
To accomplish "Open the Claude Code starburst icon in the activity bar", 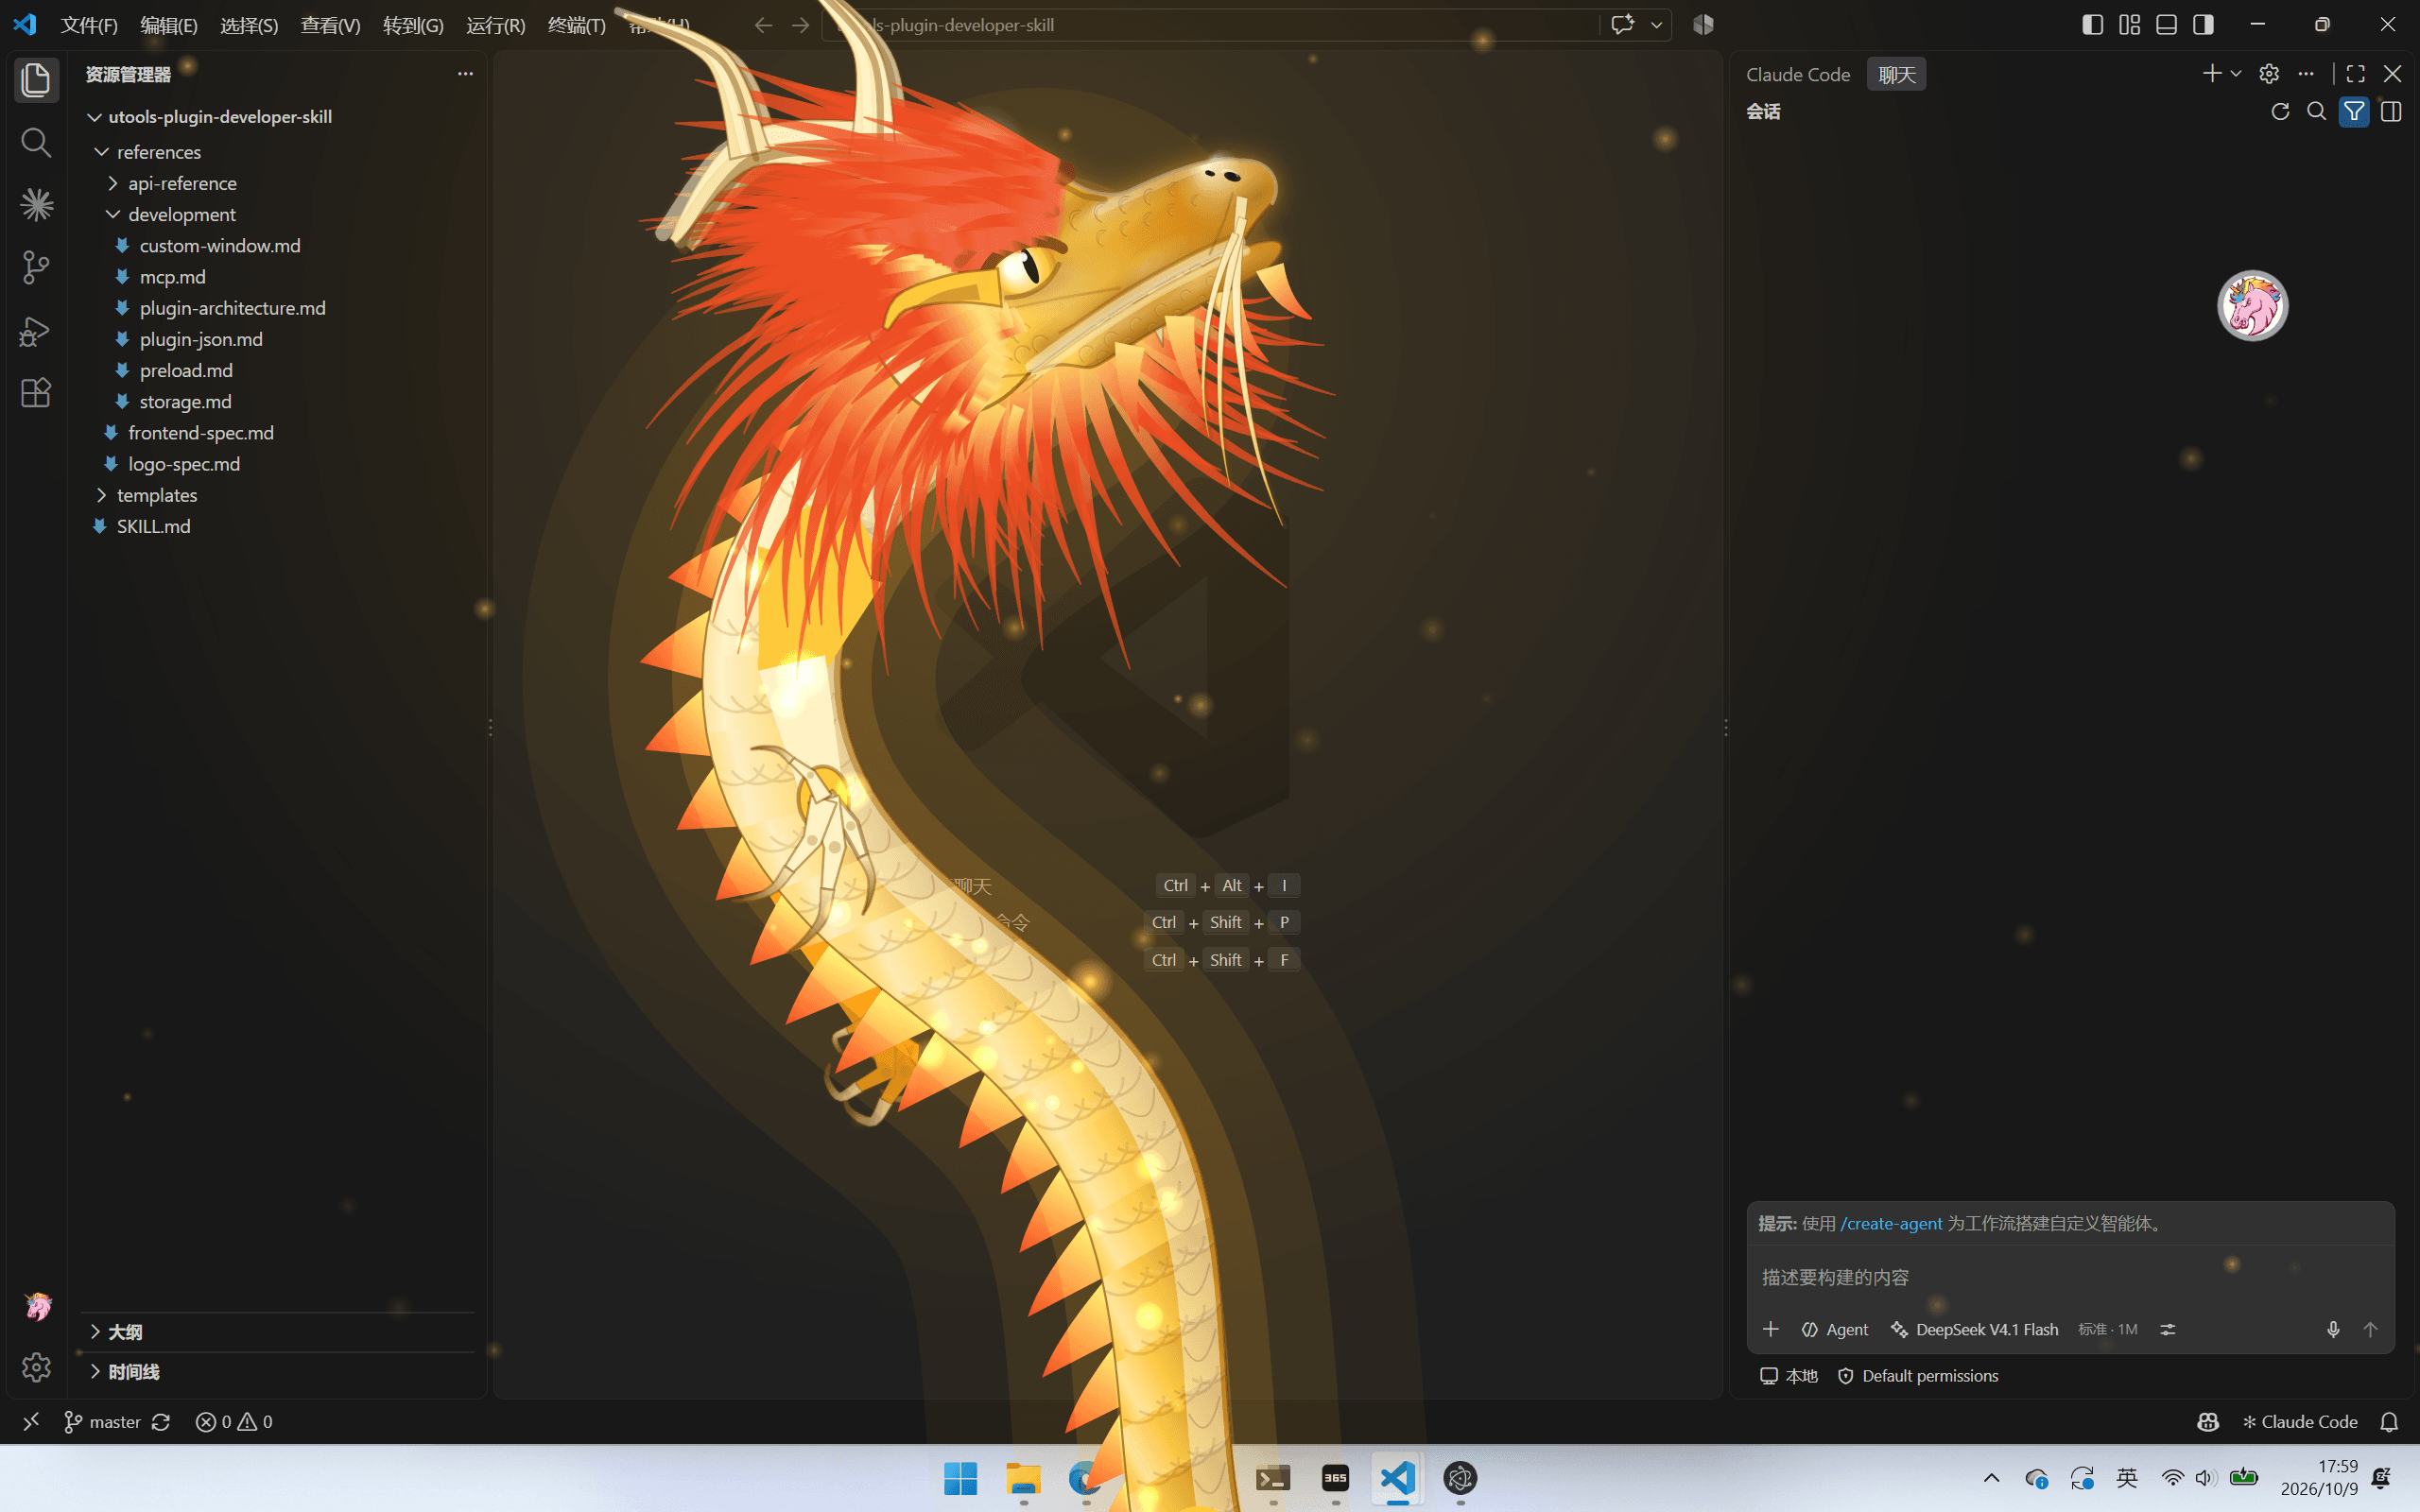I will [36, 205].
